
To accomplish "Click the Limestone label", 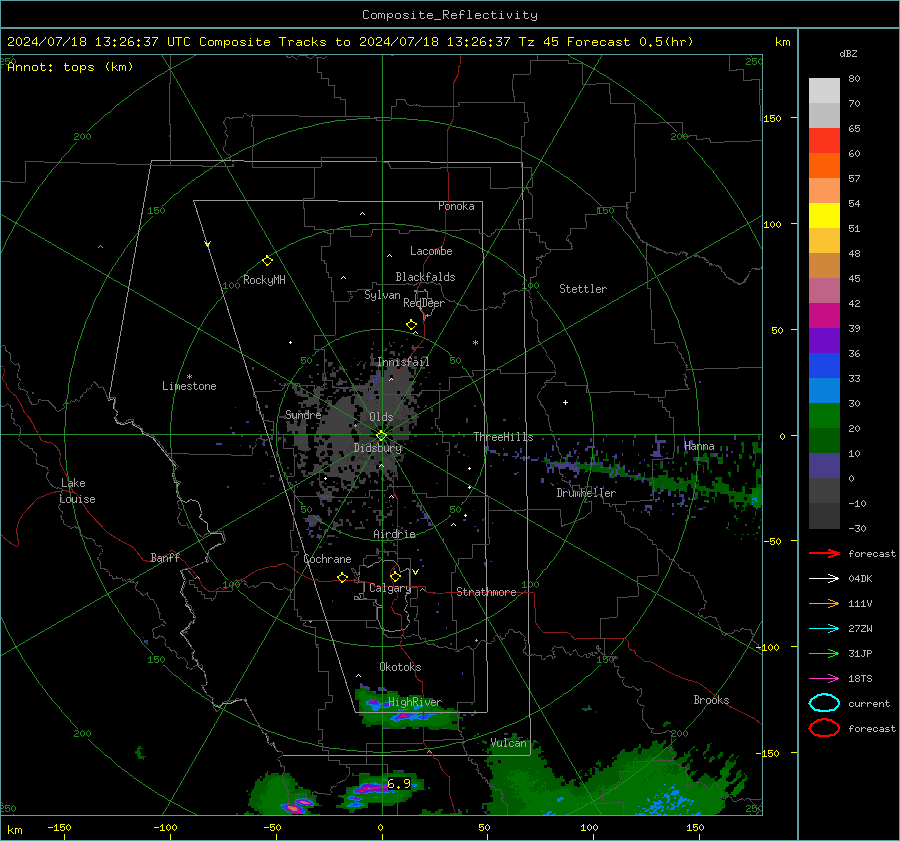I will [x=189, y=386].
